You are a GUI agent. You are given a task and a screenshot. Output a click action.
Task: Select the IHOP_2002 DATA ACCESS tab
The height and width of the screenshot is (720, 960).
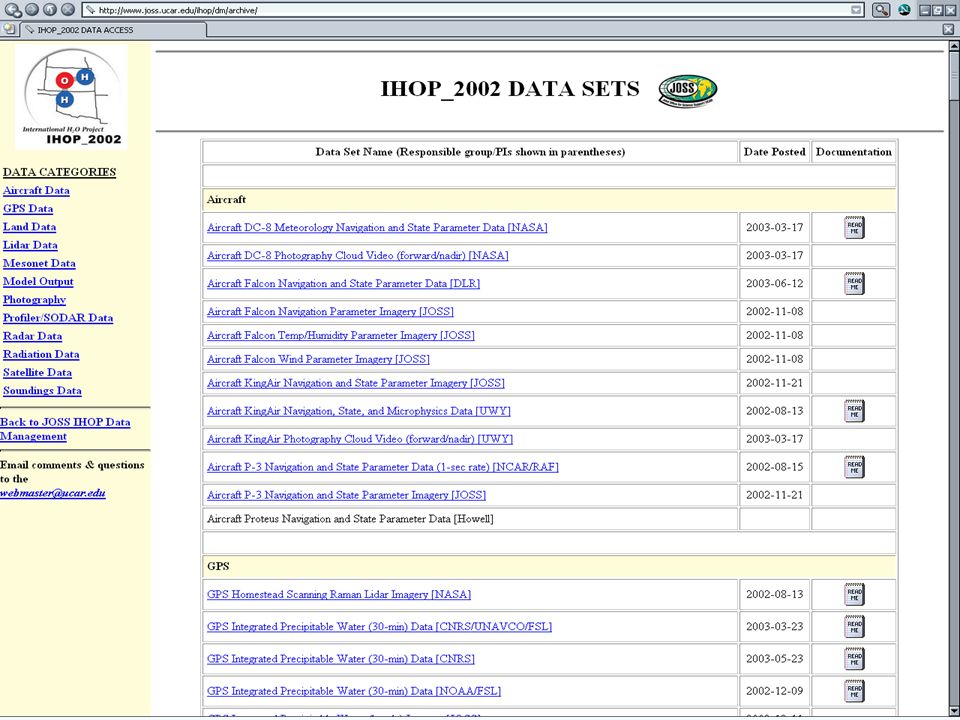[113, 29]
